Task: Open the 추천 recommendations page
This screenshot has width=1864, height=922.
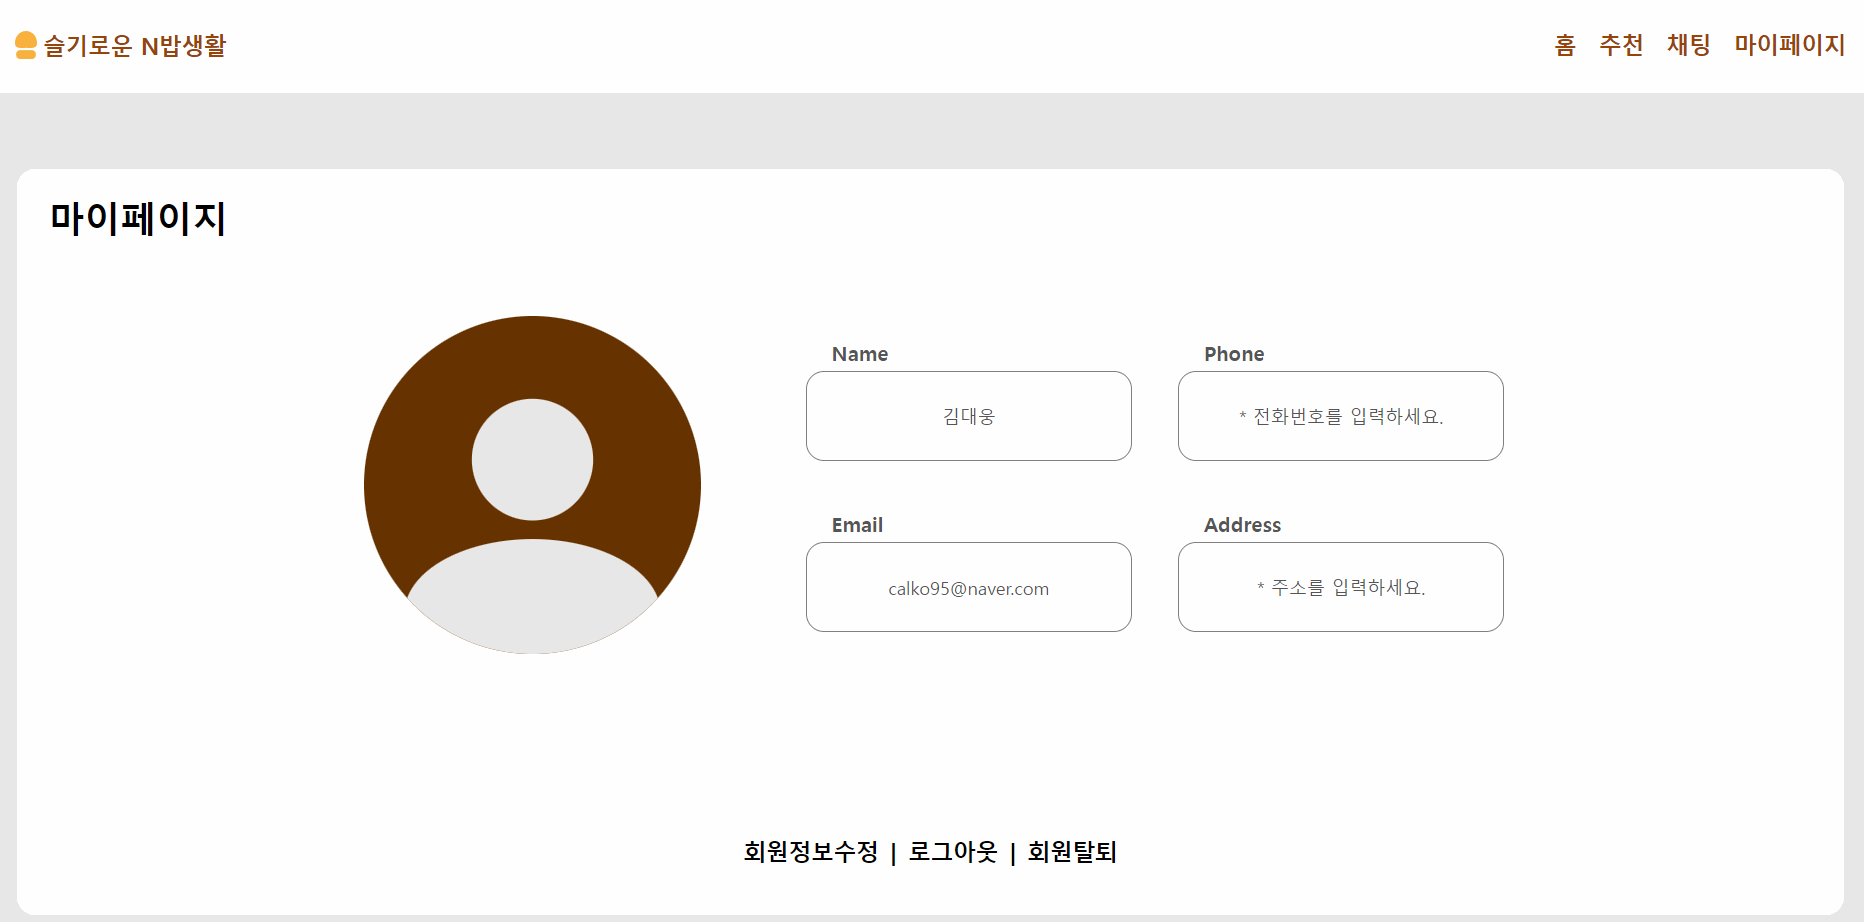Action: click(x=1622, y=45)
